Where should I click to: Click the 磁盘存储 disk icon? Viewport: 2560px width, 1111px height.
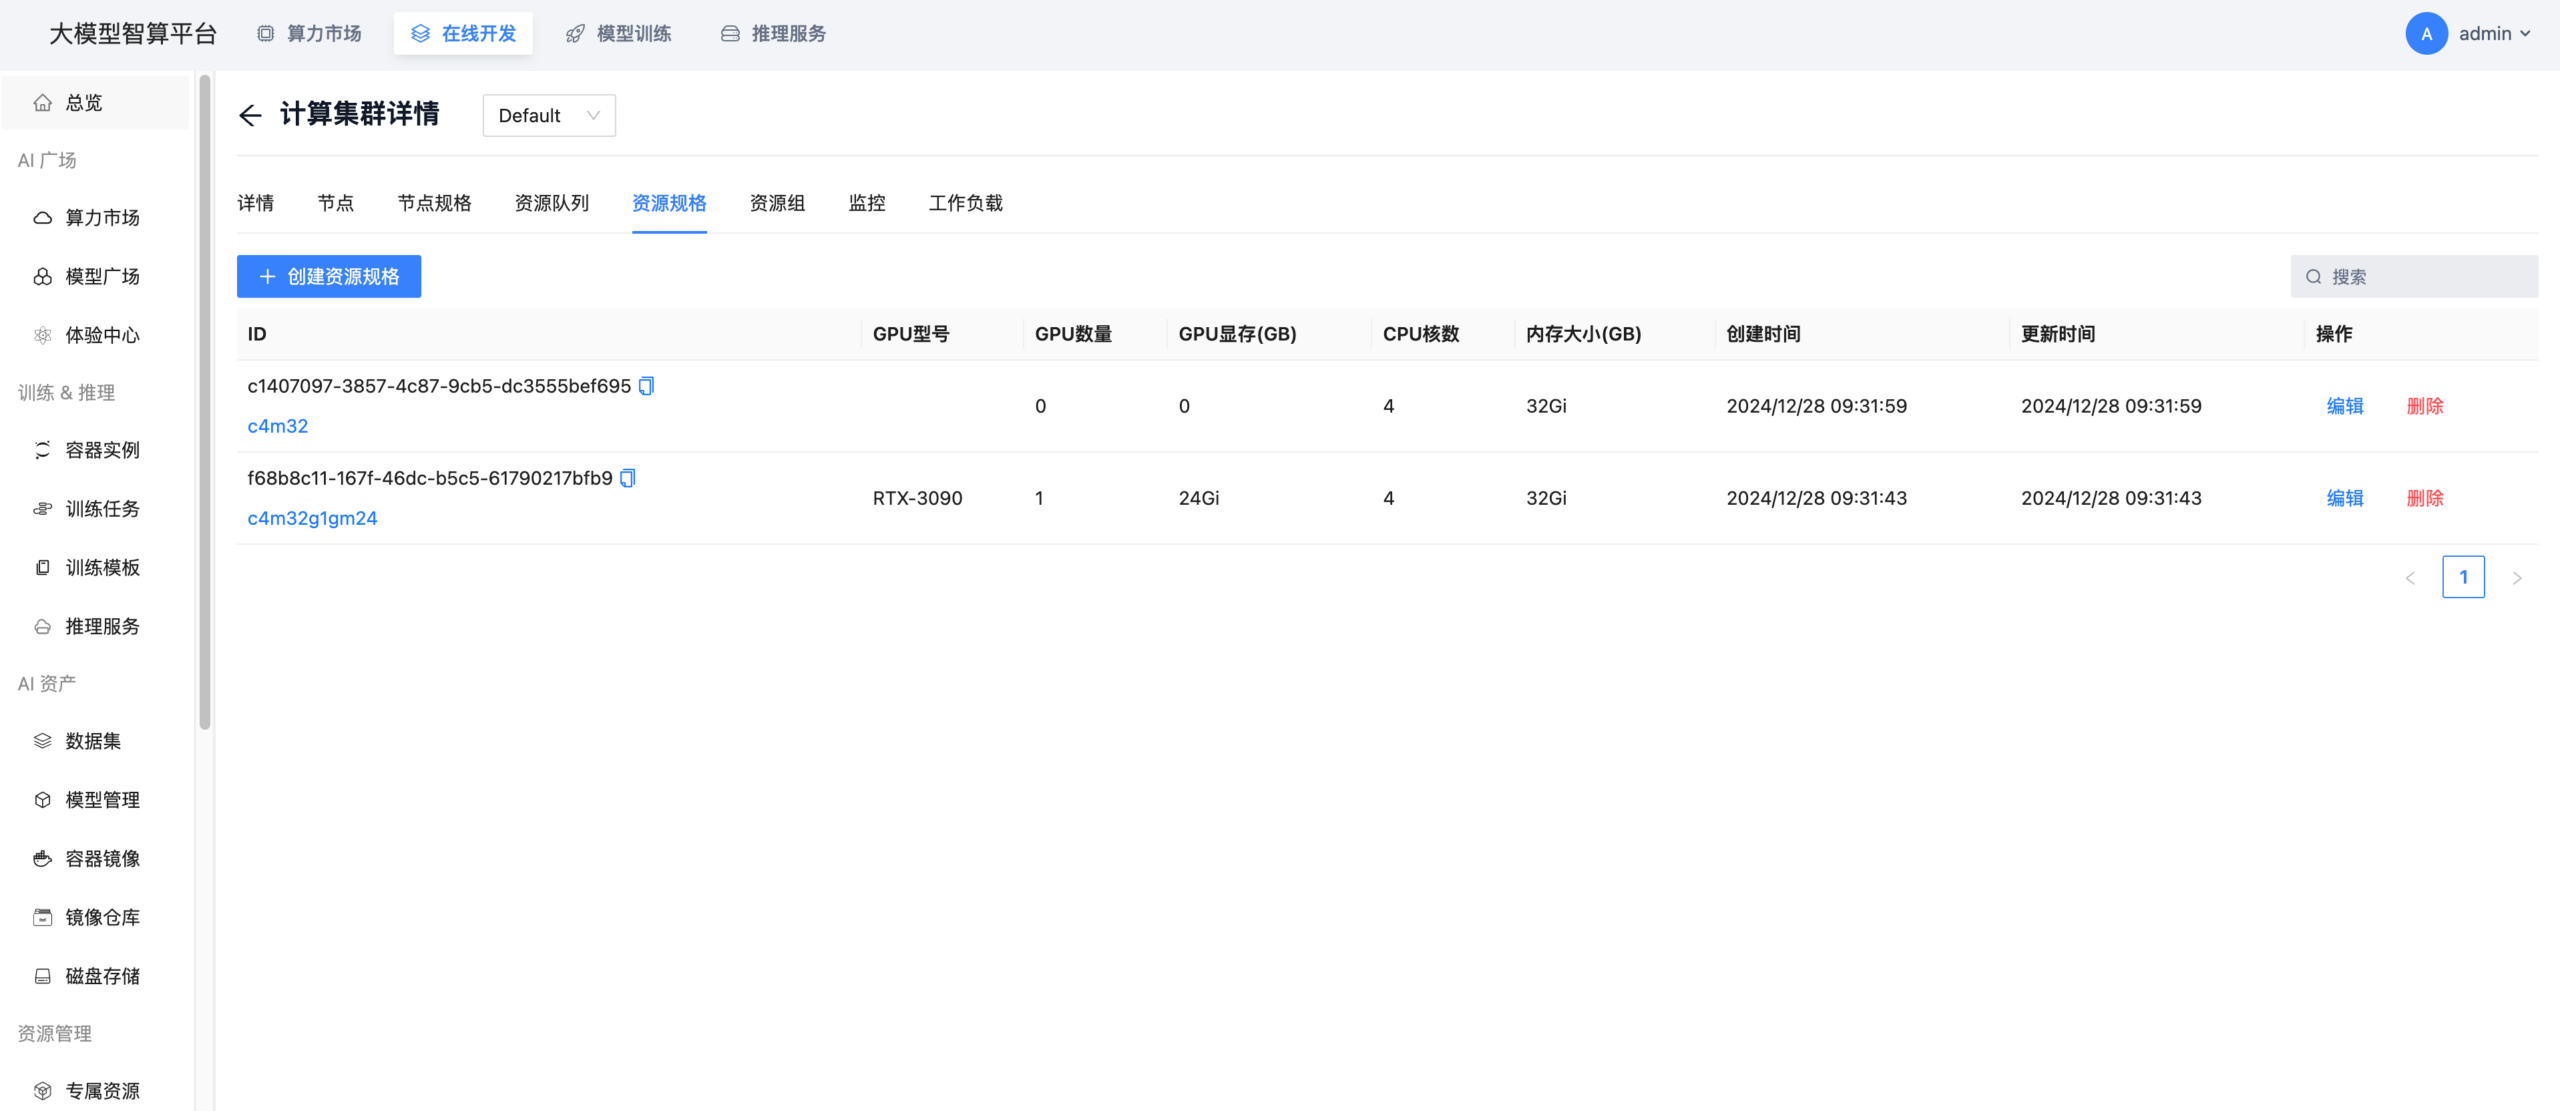tap(42, 976)
